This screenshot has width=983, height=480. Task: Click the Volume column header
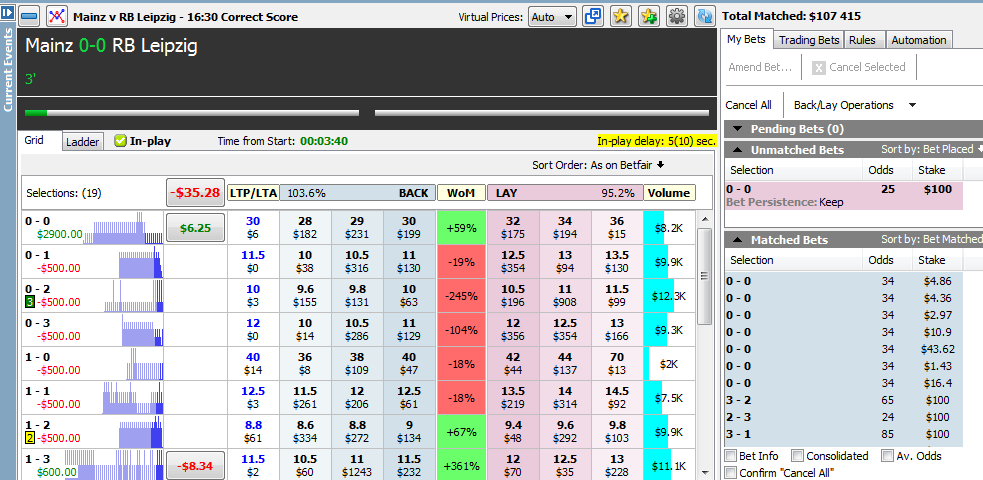[x=669, y=193]
